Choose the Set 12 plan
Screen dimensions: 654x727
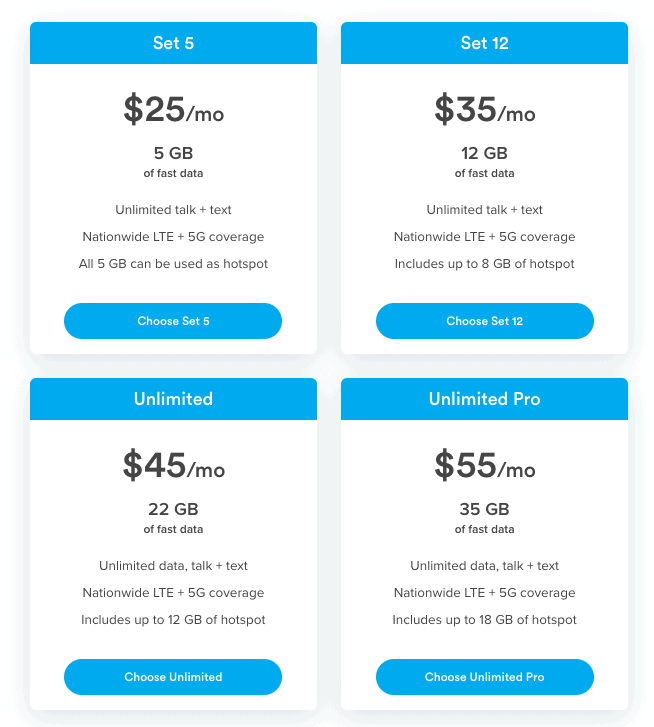click(484, 321)
